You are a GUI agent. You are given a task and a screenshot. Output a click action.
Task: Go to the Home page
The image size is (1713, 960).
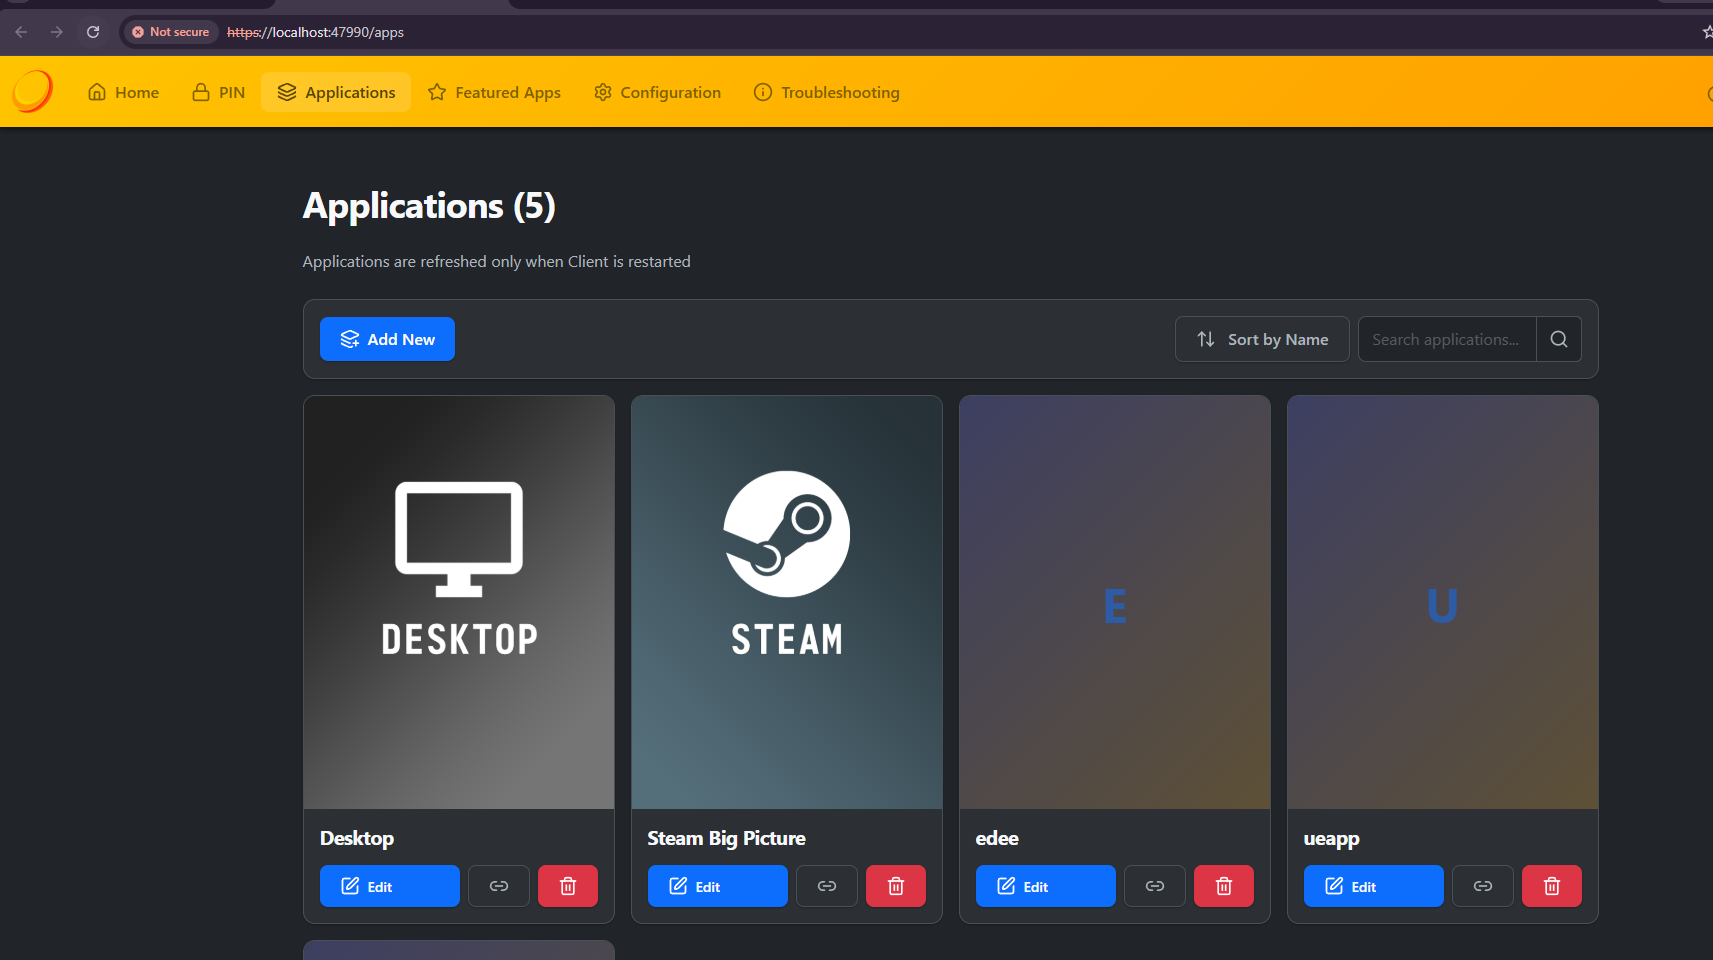(x=124, y=92)
